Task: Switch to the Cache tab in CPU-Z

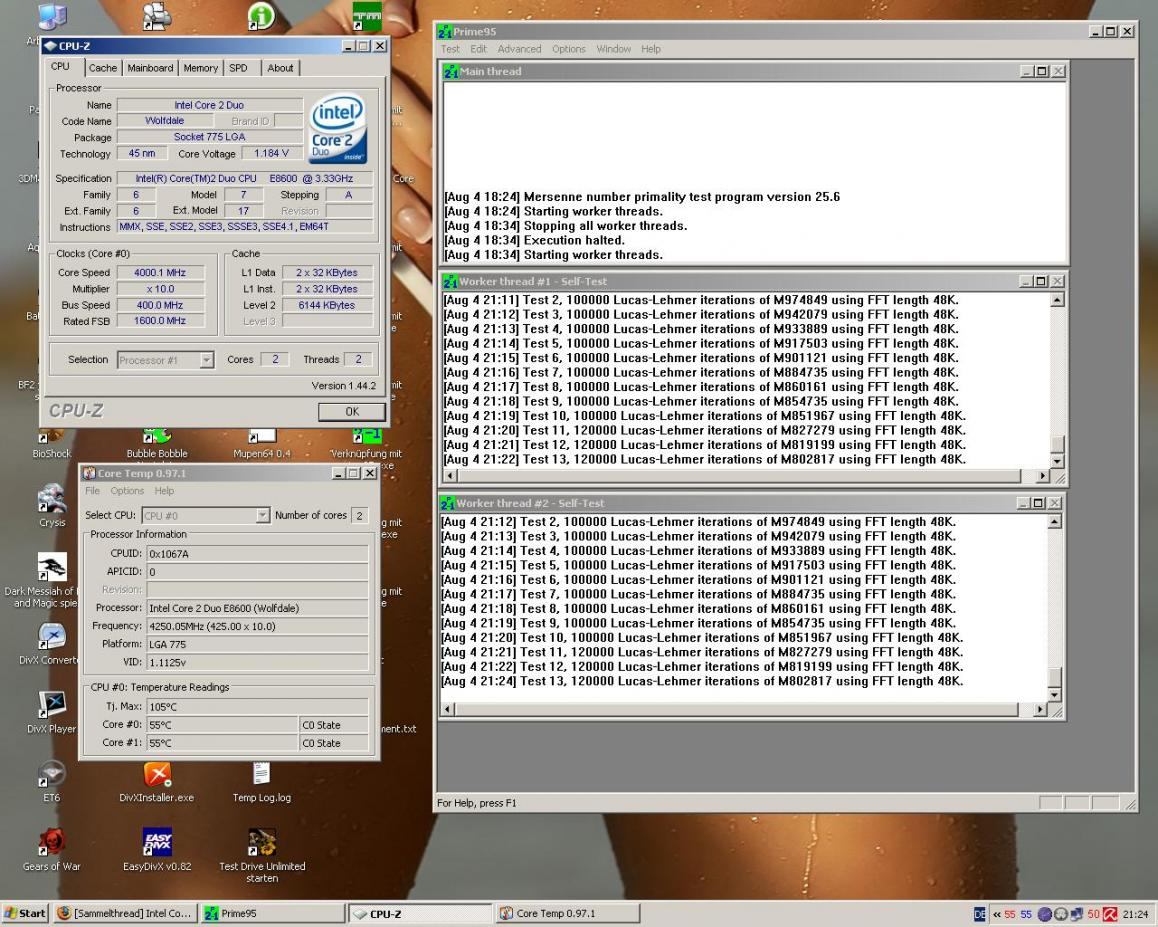Action: (103, 68)
